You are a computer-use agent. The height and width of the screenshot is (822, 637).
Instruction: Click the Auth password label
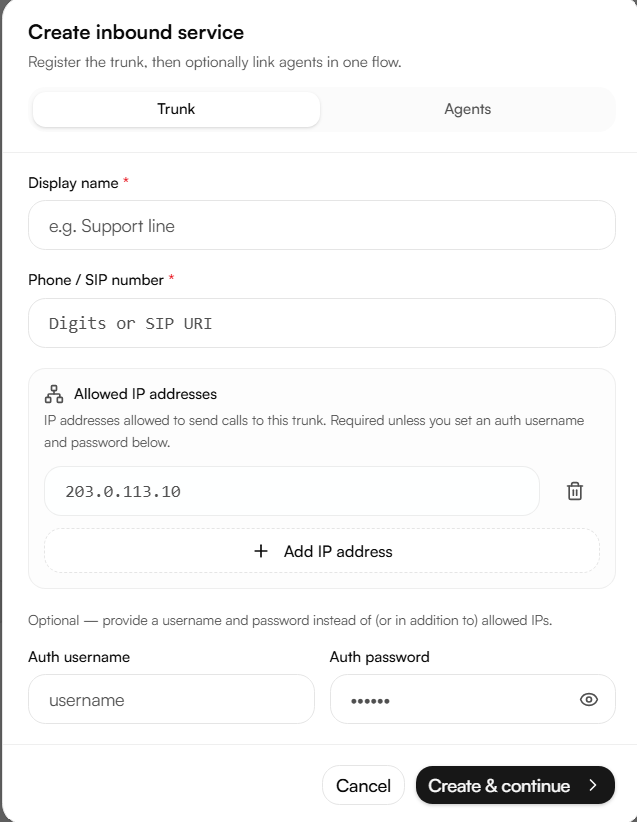point(380,657)
